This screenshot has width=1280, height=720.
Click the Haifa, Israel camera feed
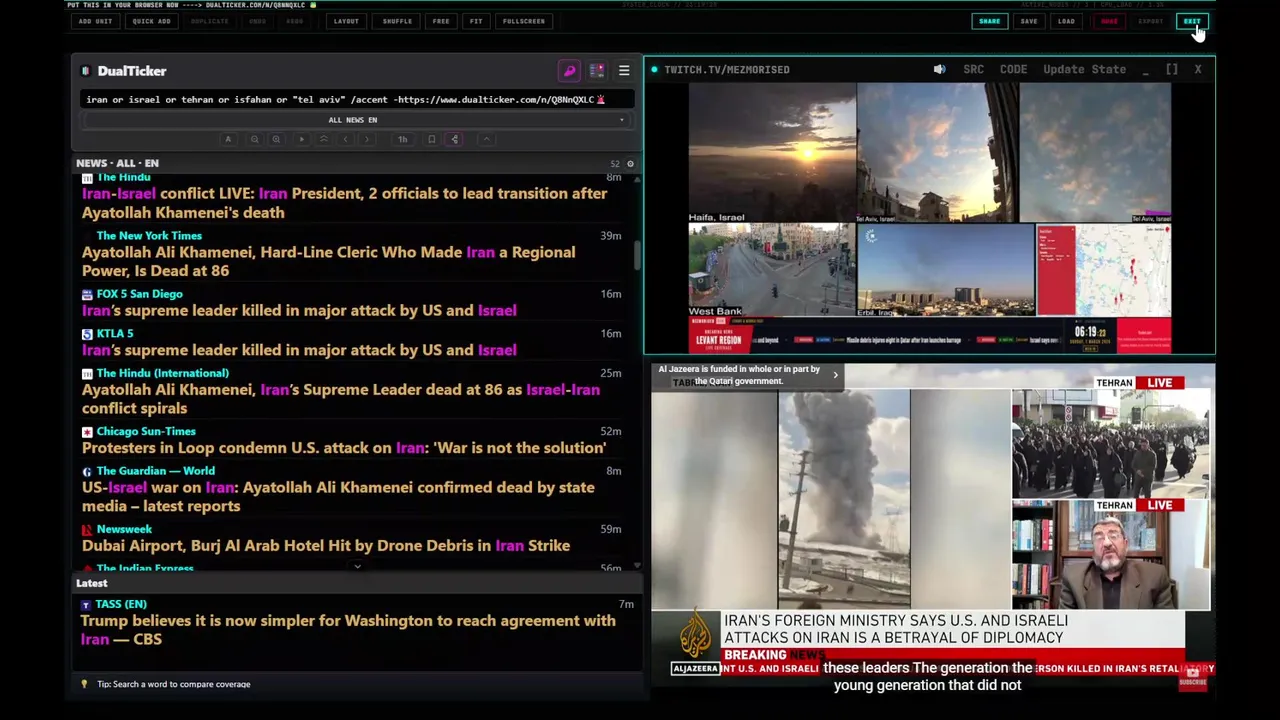coord(771,152)
